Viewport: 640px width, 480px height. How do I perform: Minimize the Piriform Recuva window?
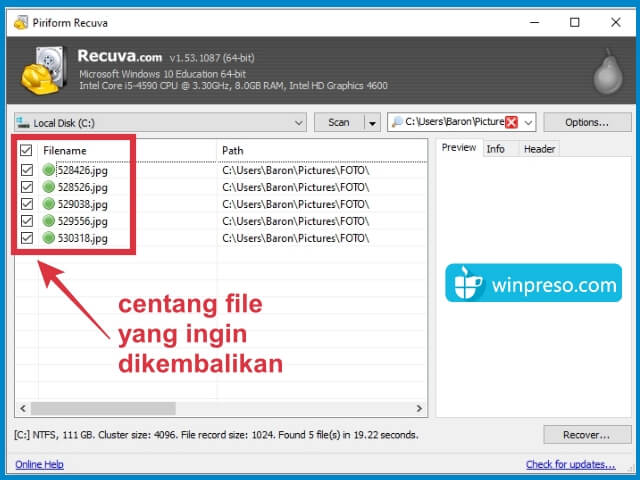click(x=535, y=22)
